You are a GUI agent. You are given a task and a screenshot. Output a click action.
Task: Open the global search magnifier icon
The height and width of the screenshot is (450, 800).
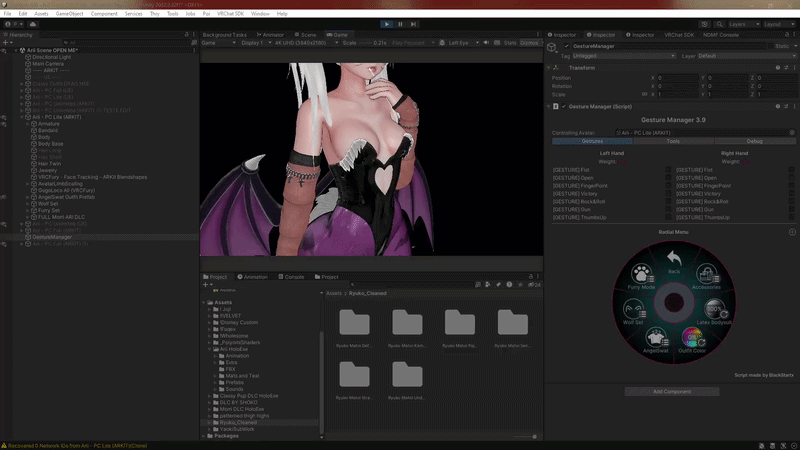(x=719, y=24)
